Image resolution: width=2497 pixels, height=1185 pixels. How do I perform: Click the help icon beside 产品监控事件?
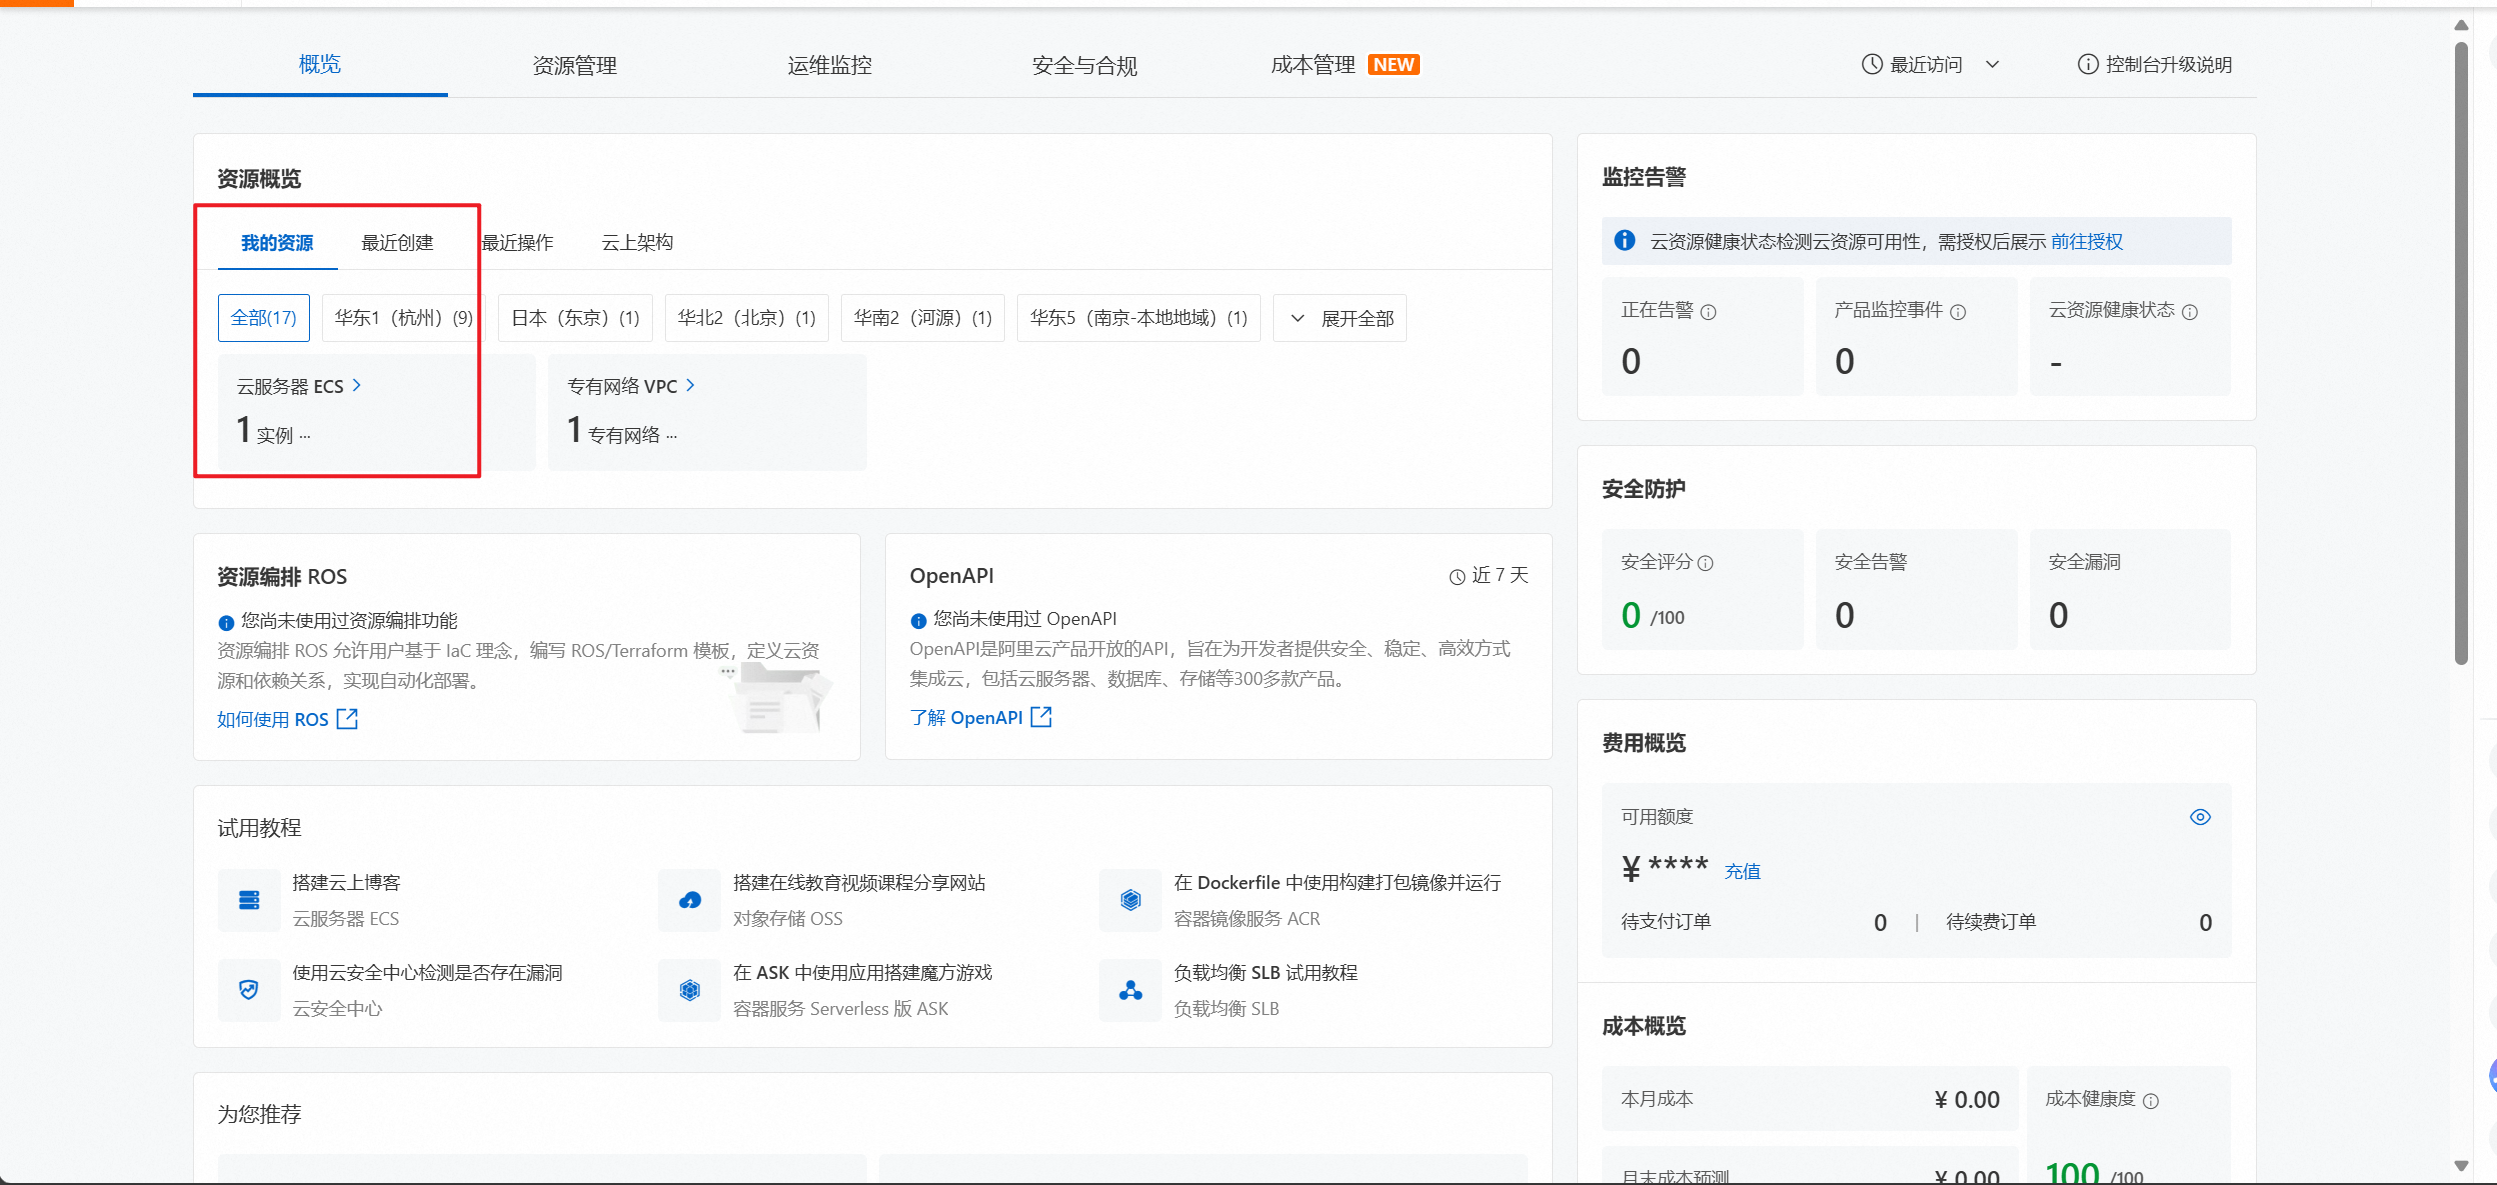coord(1958,312)
